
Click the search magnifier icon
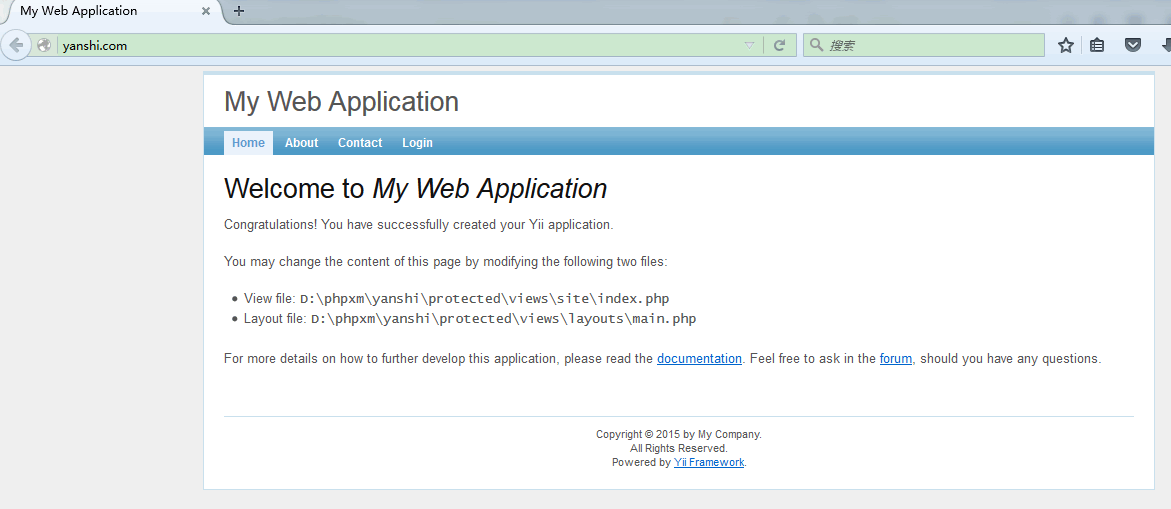(816, 45)
